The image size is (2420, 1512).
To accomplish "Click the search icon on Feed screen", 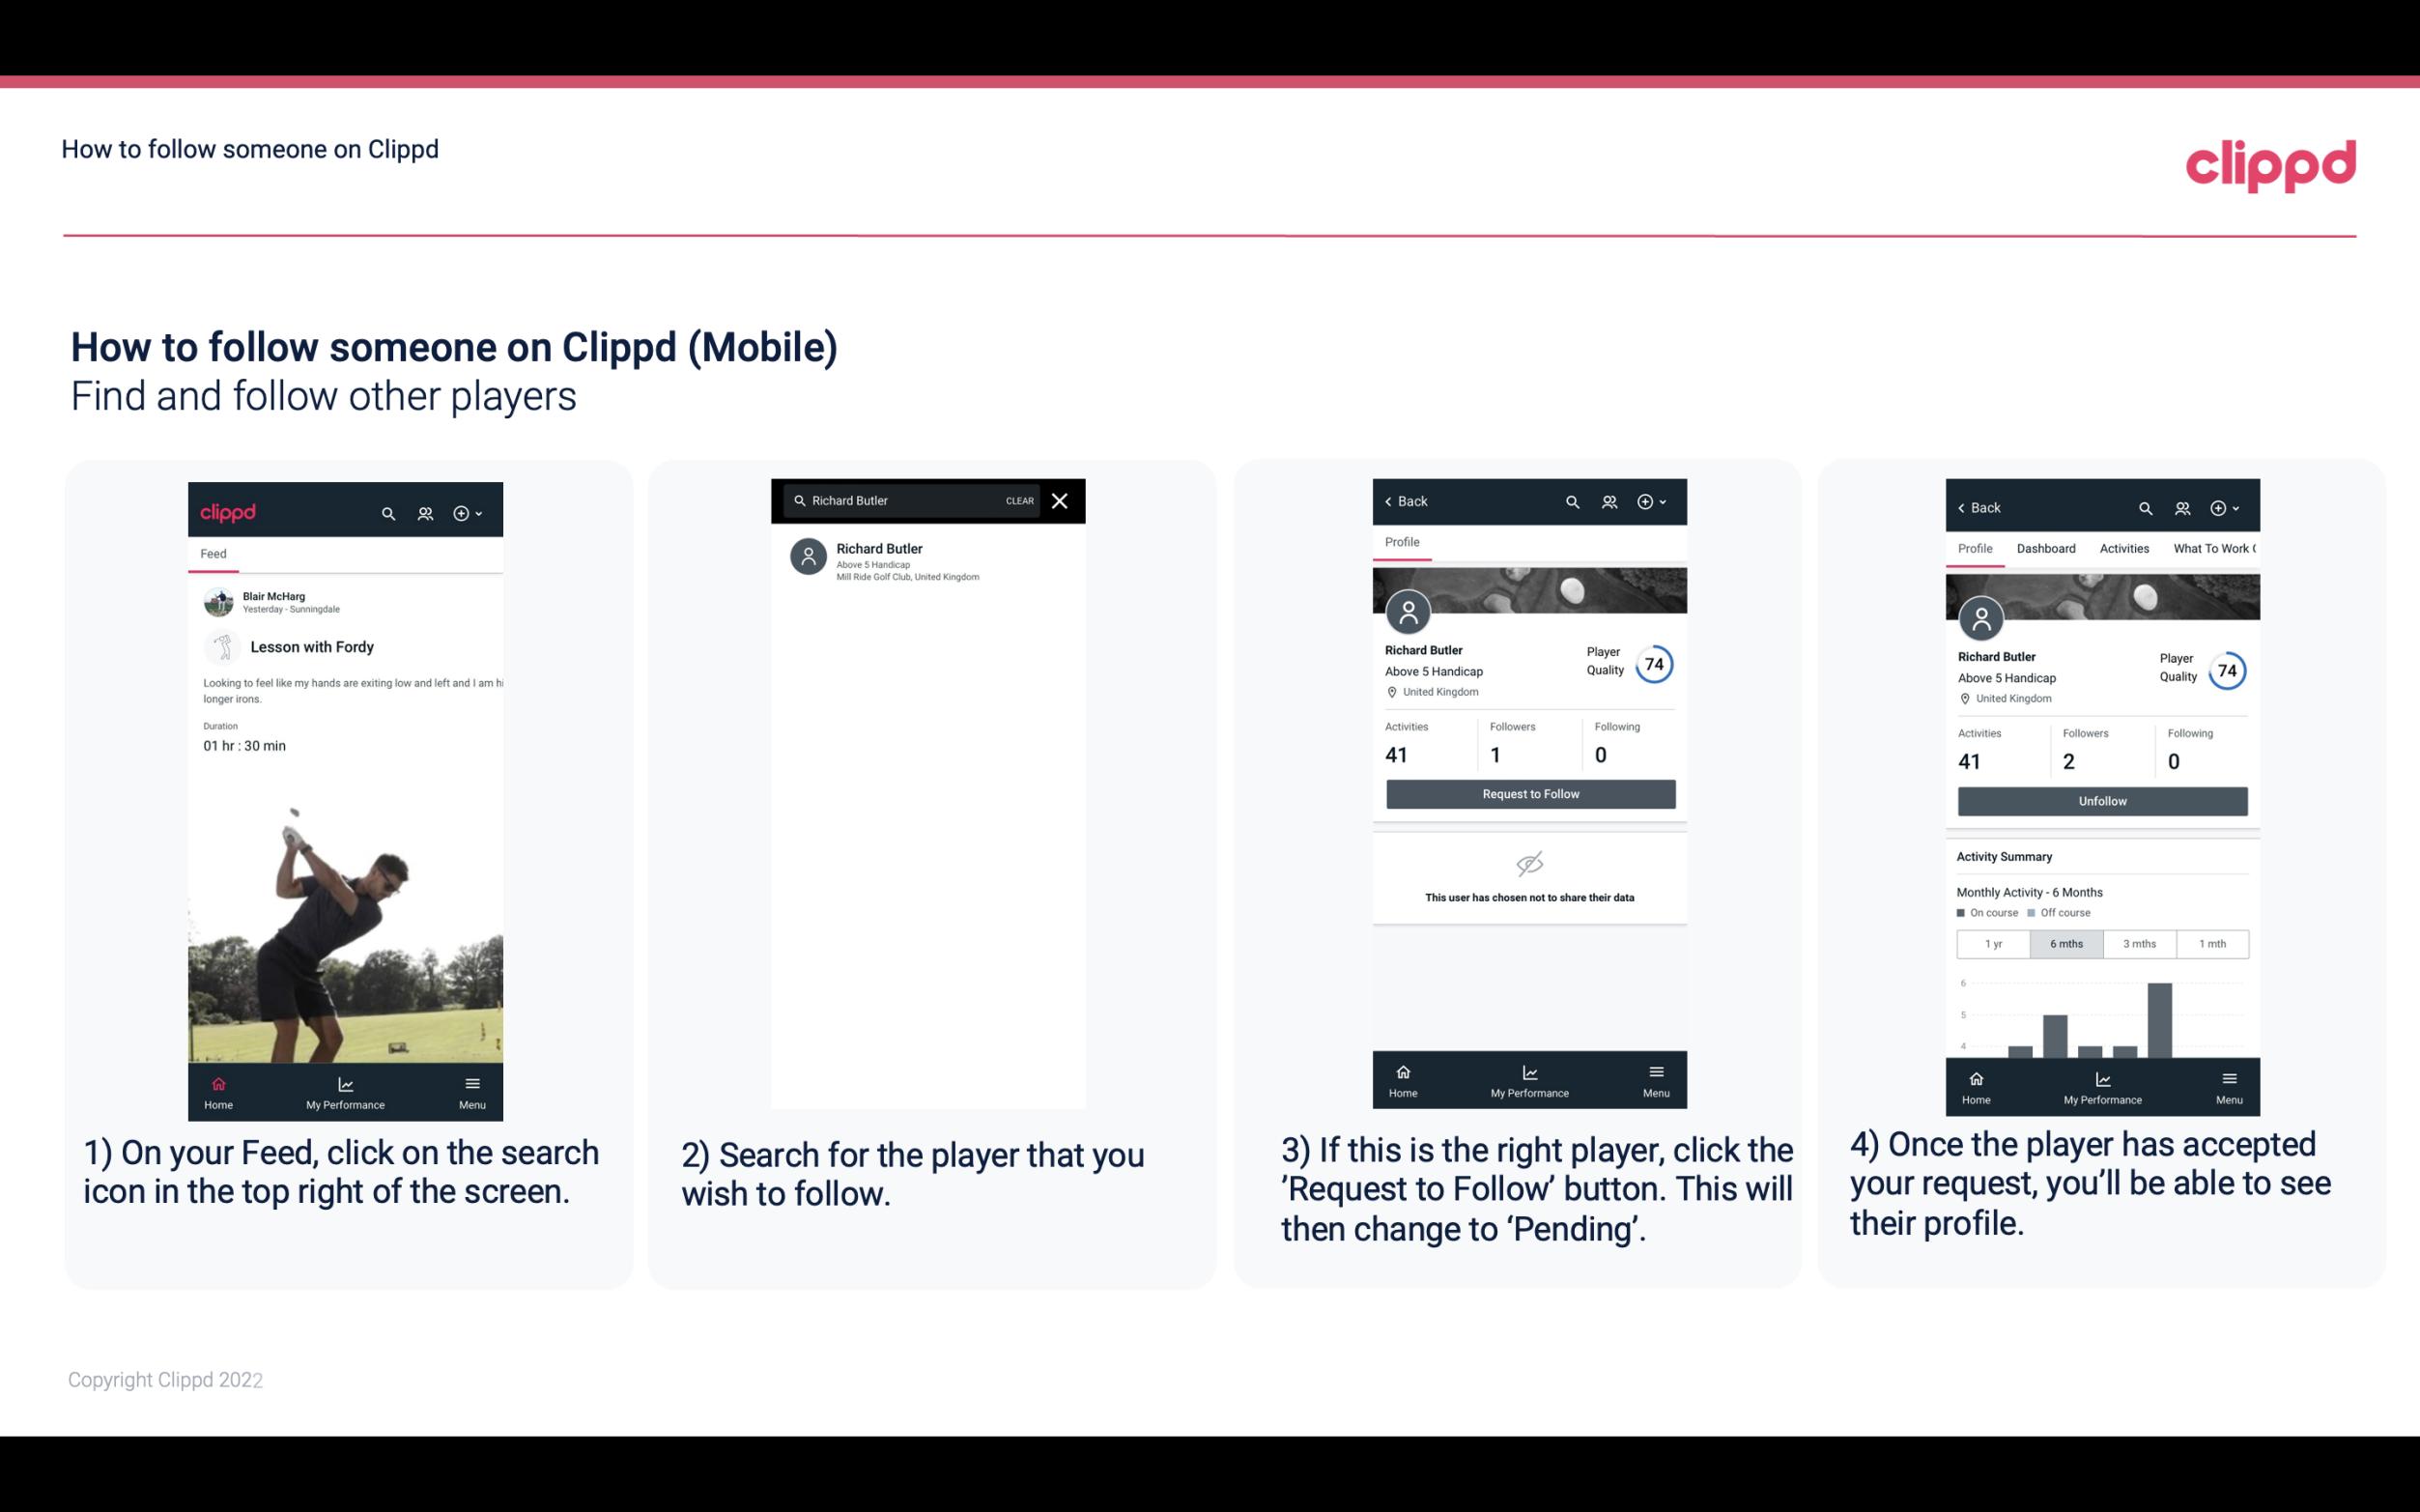I will tap(386, 510).
